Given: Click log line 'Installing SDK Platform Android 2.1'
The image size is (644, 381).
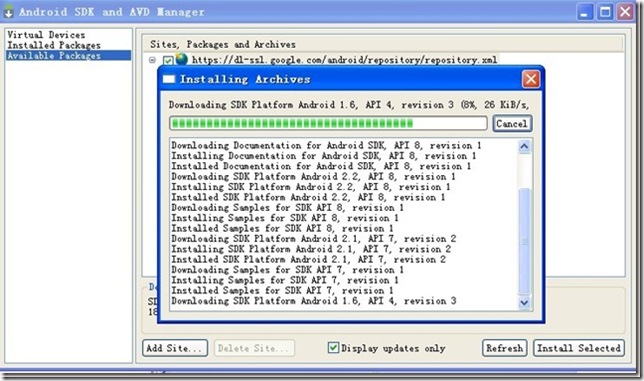Looking at the screenshot, I should (x=311, y=249).
